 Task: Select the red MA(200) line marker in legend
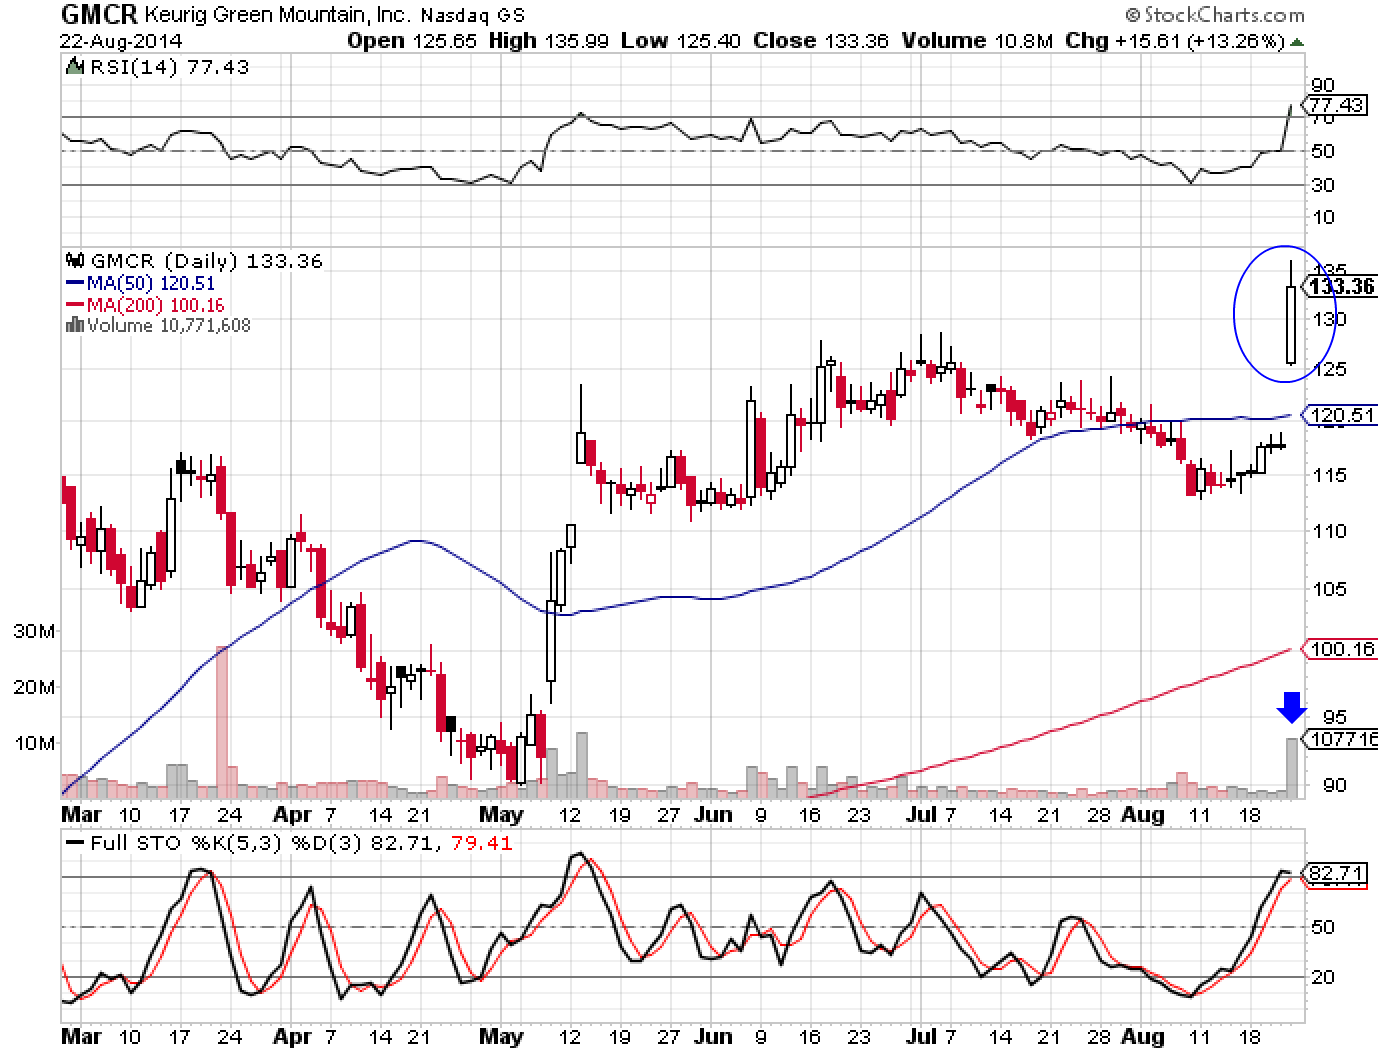pyautogui.click(x=75, y=305)
